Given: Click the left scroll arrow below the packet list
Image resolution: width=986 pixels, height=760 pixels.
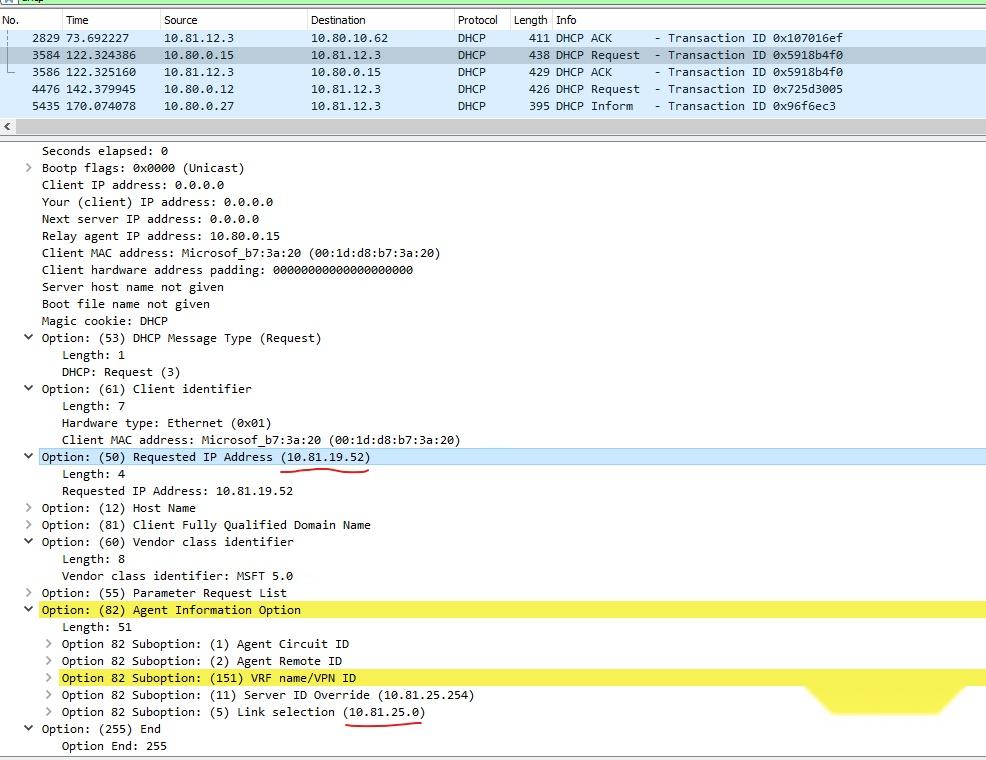Looking at the screenshot, I should (x=7, y=126).
